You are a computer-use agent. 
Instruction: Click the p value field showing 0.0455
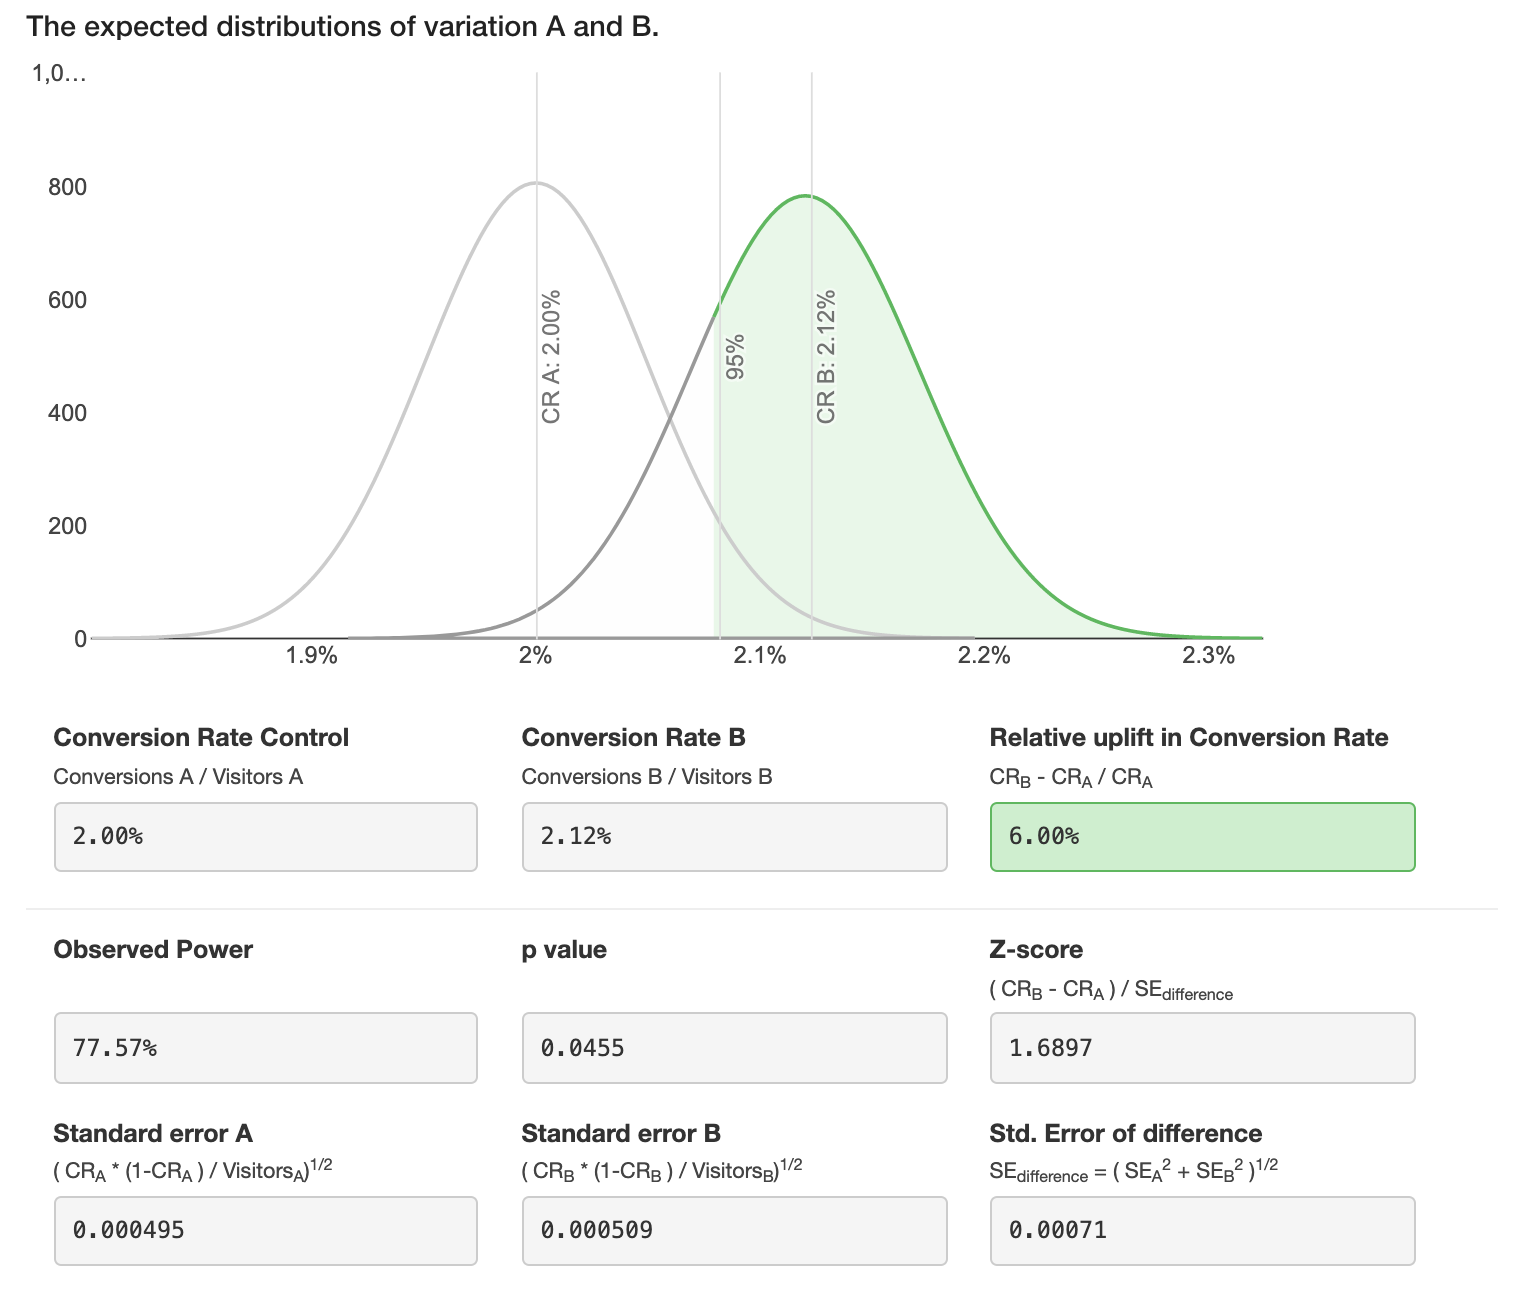(x=734, y=1048)
